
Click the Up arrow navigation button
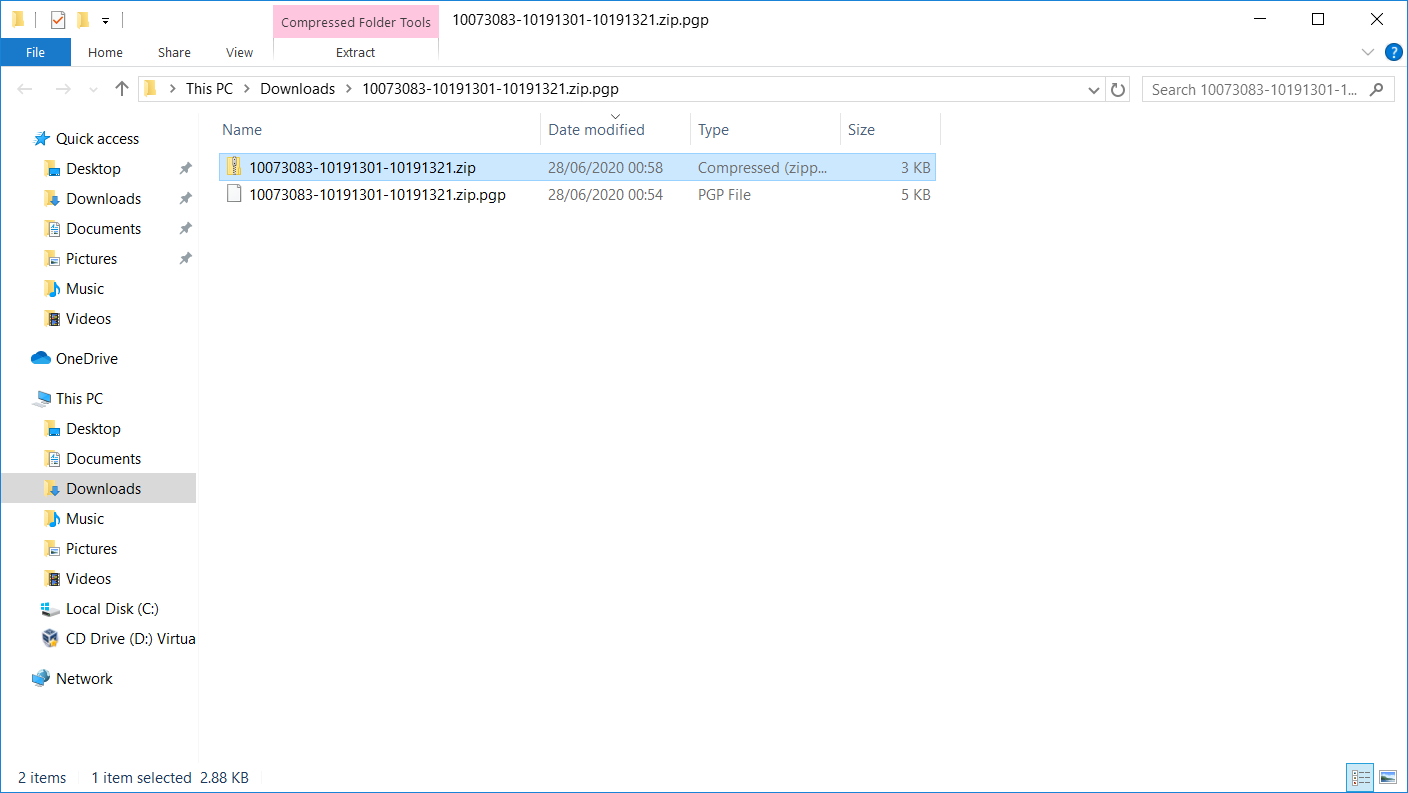click(x=122, y=89)
